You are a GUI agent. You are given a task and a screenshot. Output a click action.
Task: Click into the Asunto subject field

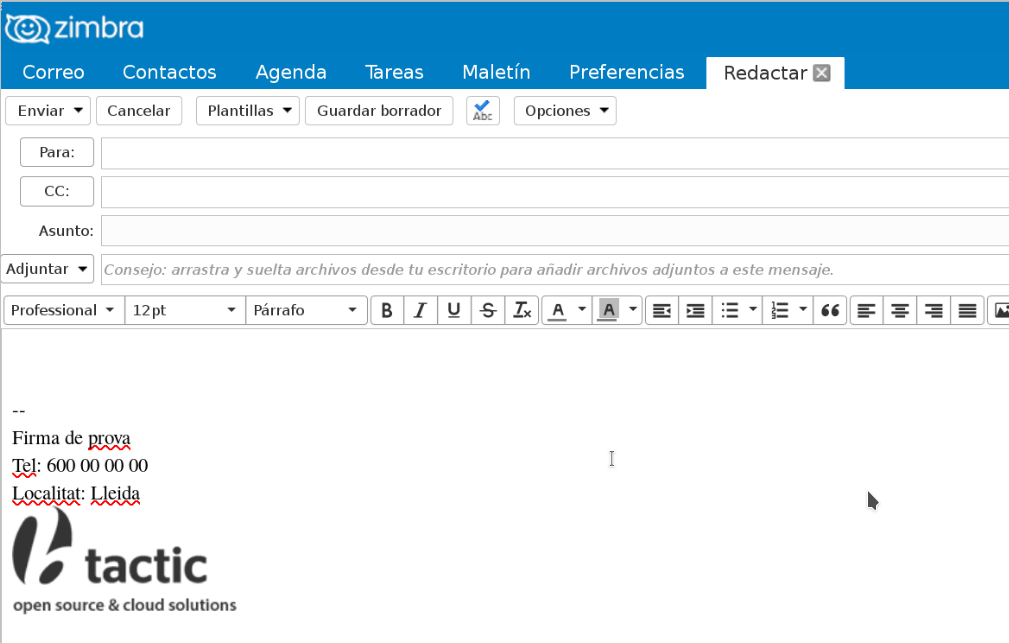[x=555, y=230]
